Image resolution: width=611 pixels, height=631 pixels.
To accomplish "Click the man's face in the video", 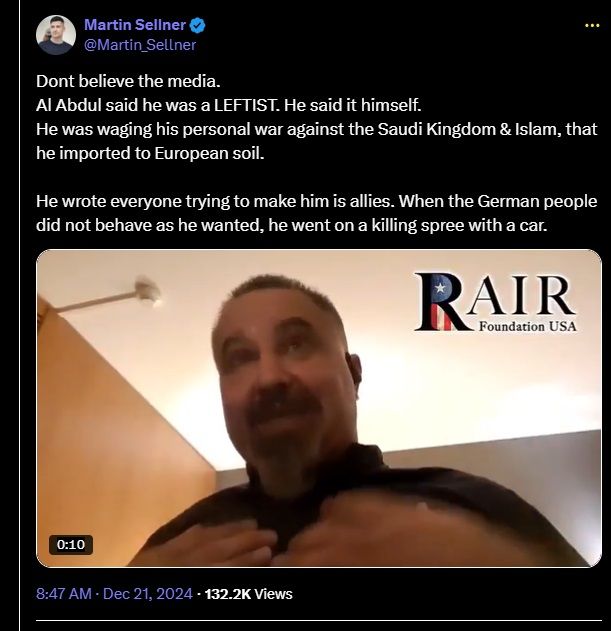I will pos(286,374).
